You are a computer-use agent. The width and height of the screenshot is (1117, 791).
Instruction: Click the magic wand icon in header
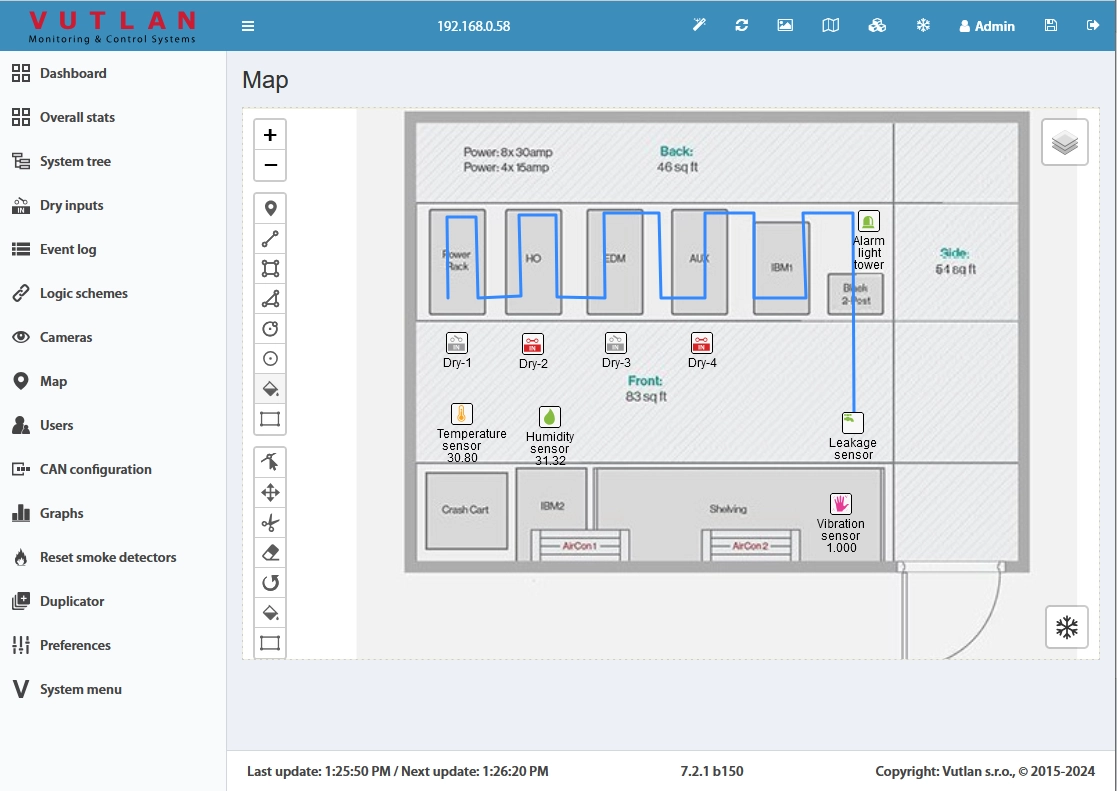[700, 26]
